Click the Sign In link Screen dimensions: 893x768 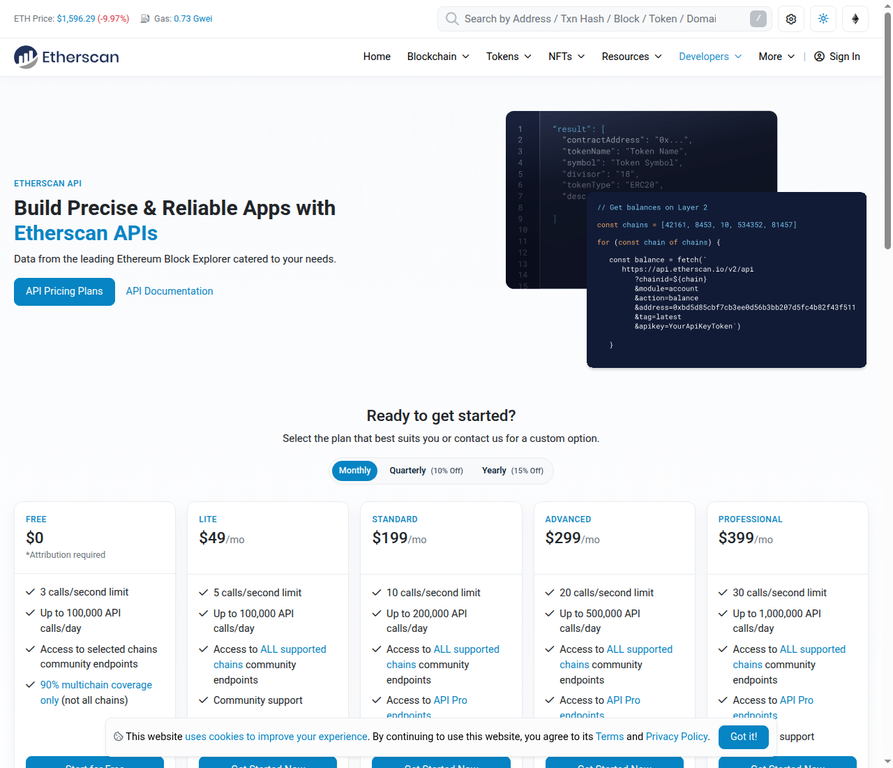pyautogui.click(x=837, y=56)
